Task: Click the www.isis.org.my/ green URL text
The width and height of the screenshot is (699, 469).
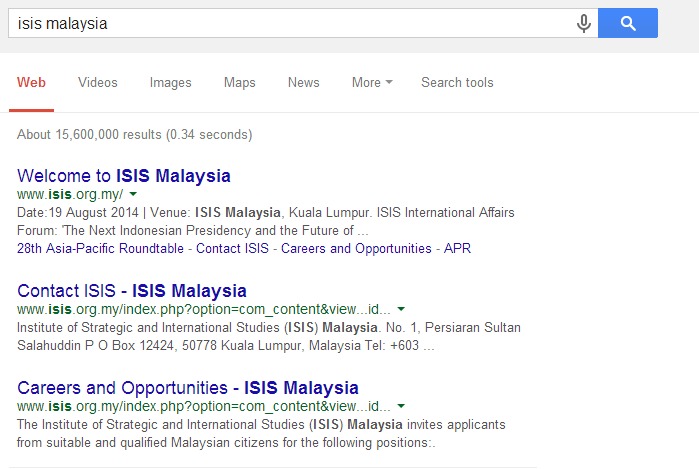Action: [70, 194]
